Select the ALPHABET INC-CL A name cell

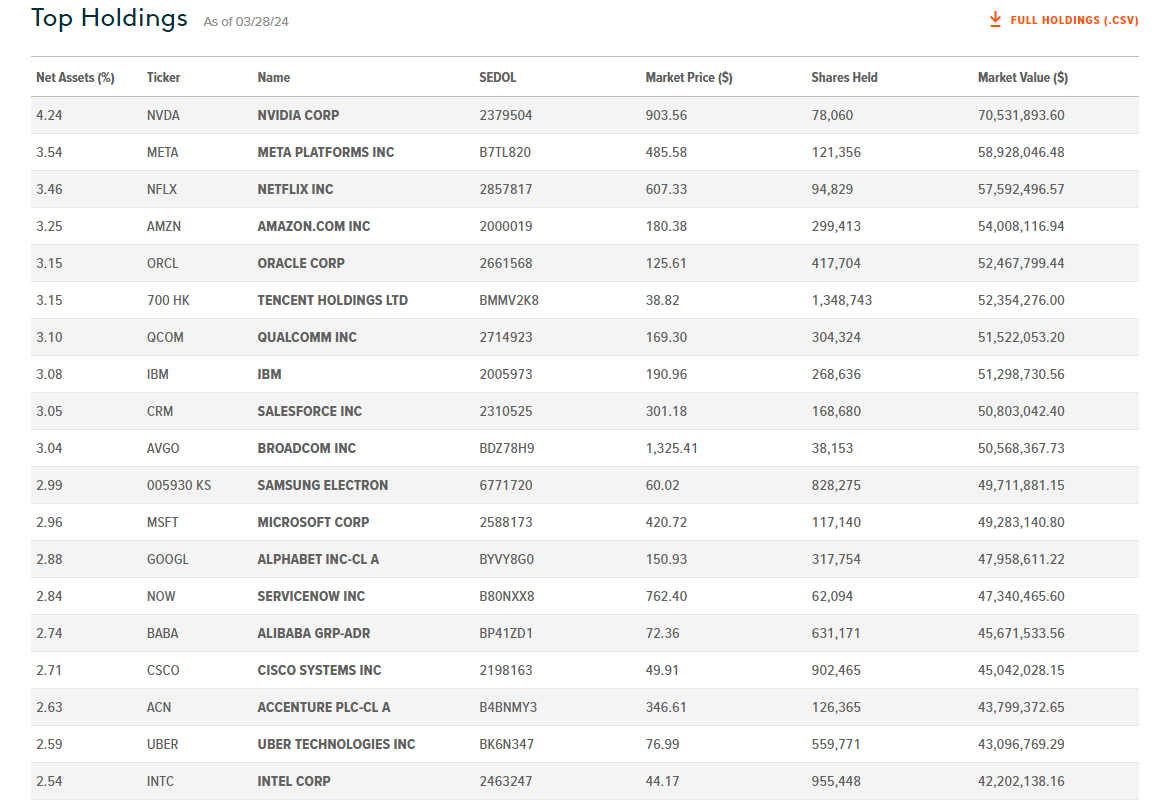318,559
